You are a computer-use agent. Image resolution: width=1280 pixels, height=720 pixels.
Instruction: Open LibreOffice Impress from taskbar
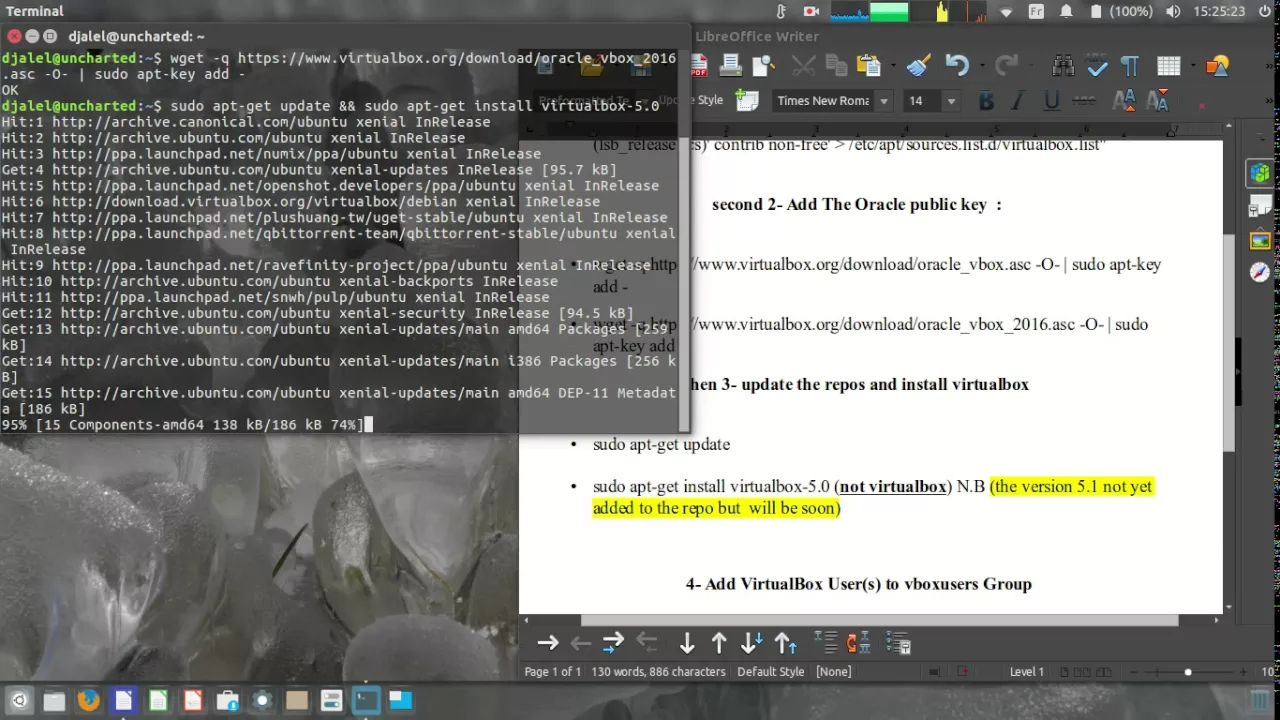coord(193,700)
